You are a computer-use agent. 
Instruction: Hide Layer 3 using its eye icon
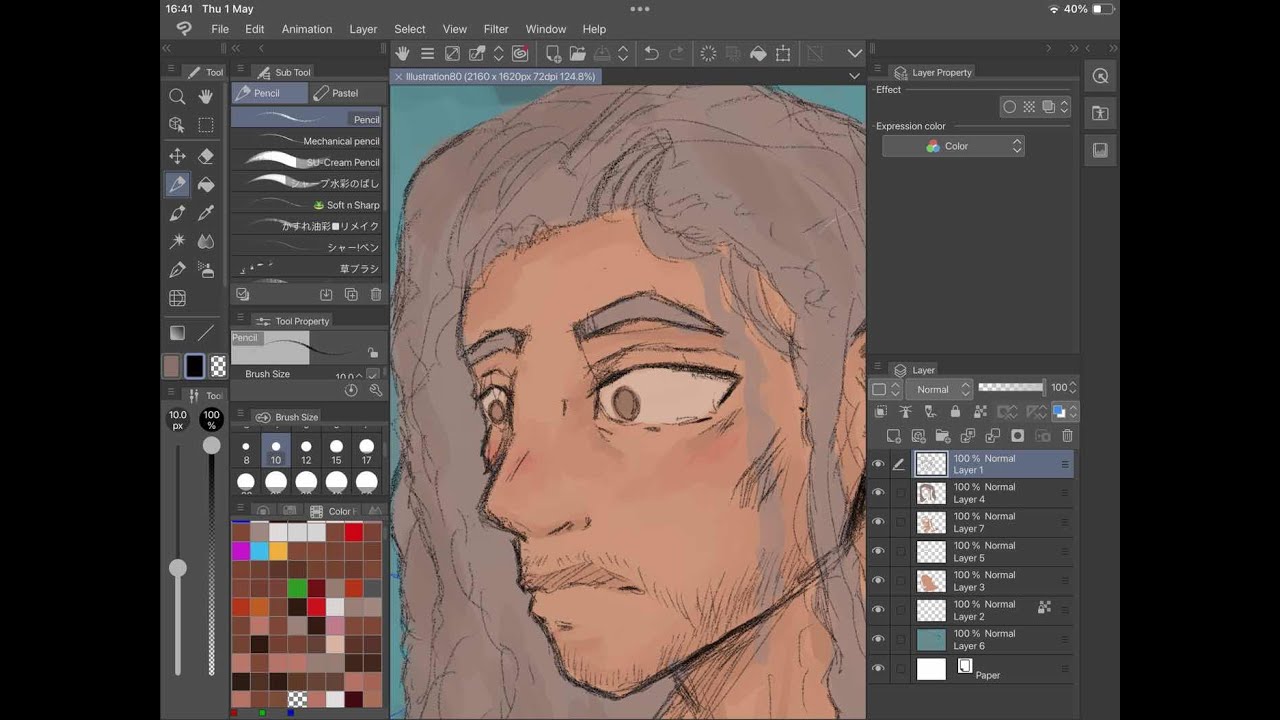(x=878, y=581)
